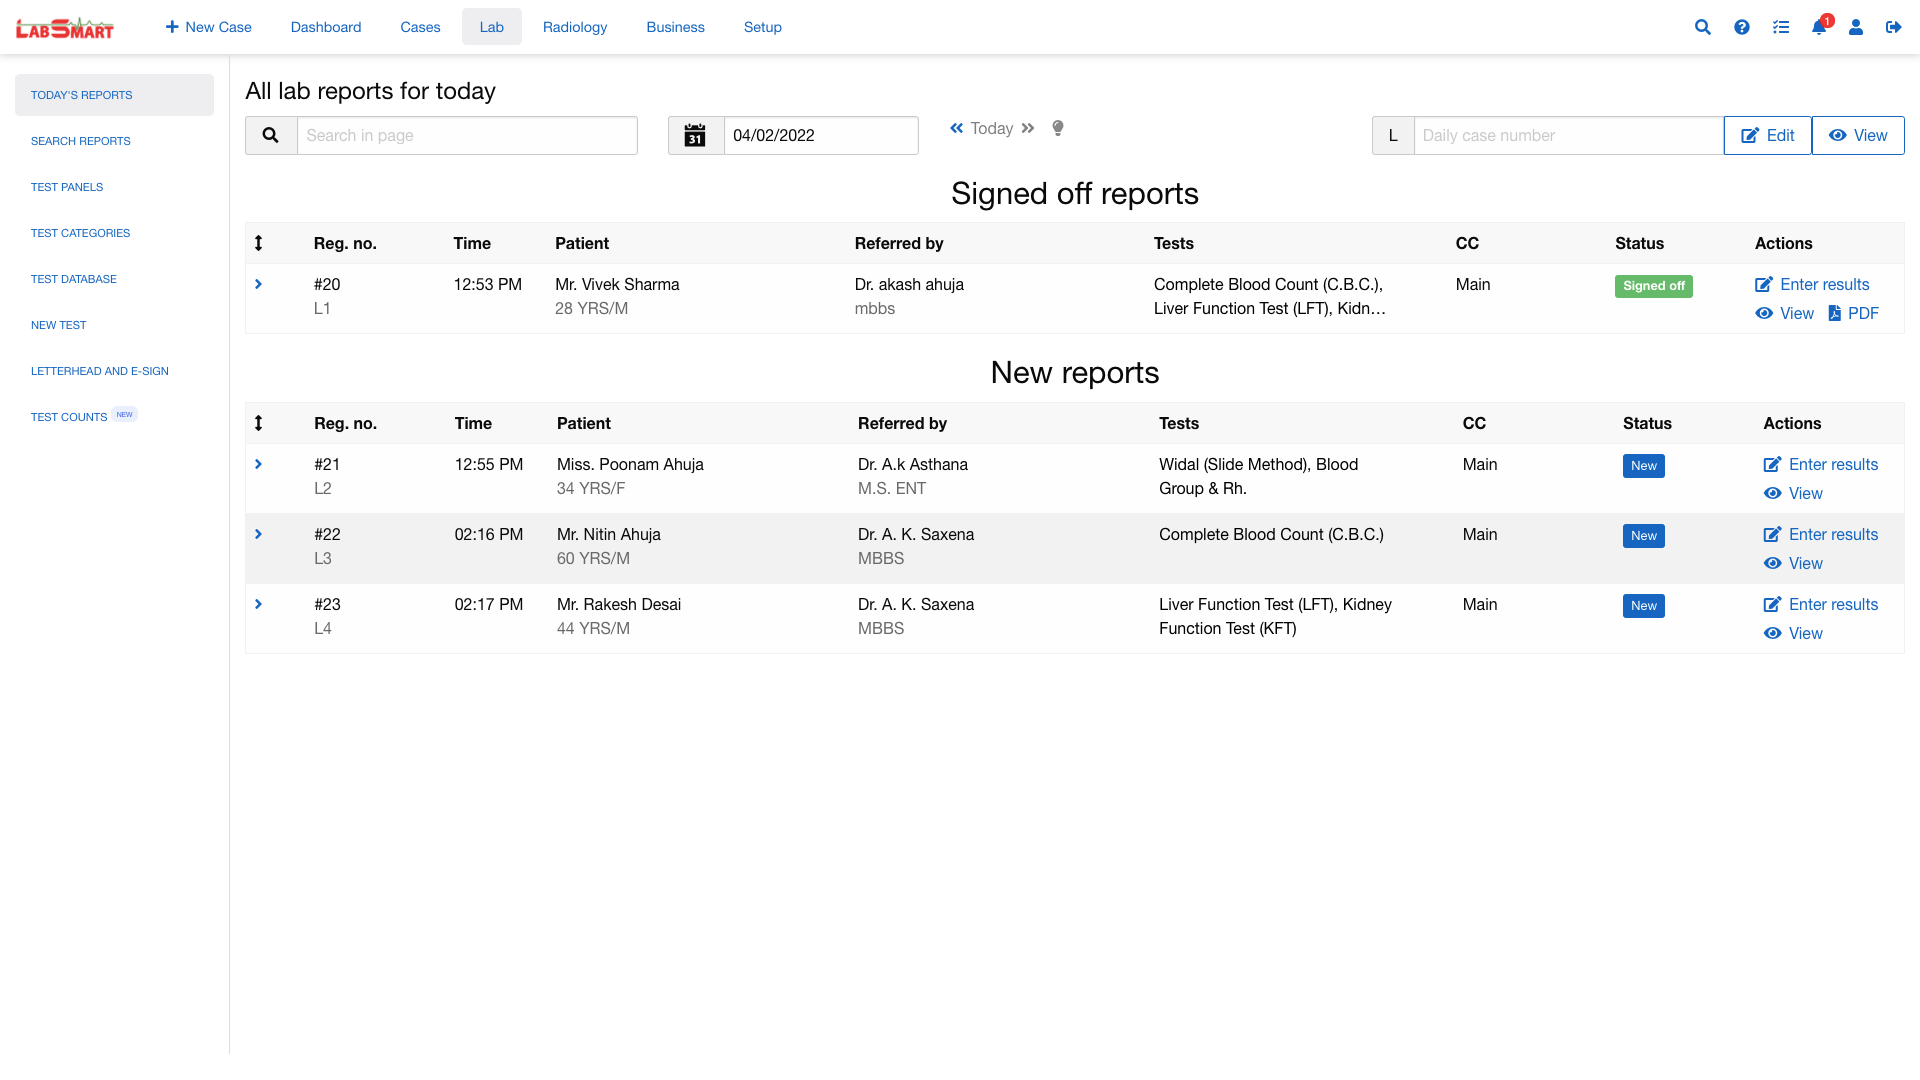This screenshot has width=1920, height=1080.
Task: Download PDF for Vivek Sharma report
Action: coord(1853,313)
